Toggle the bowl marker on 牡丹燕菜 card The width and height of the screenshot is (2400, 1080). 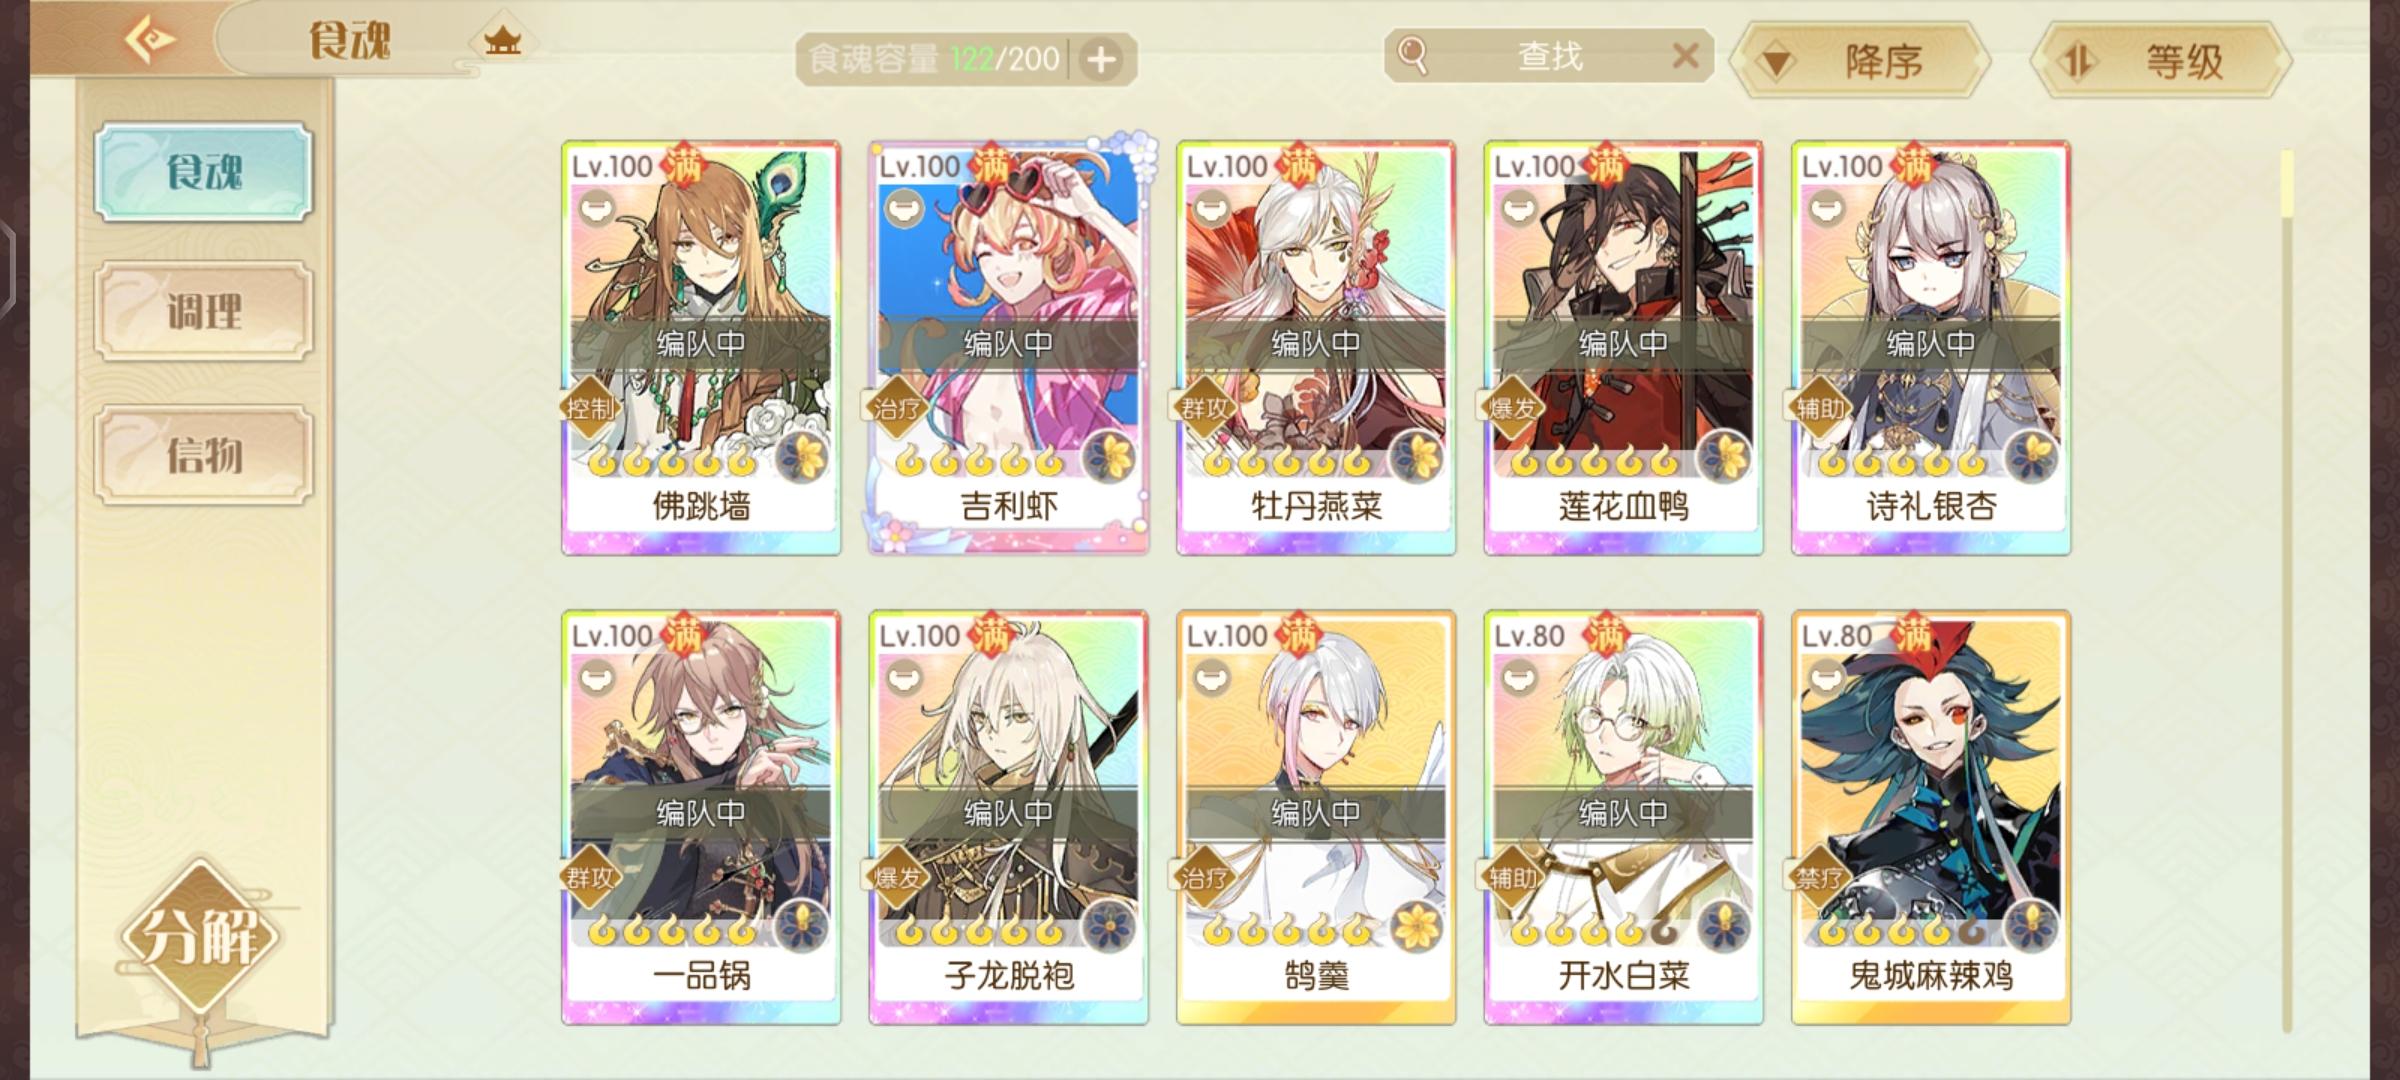pos(1209,209)
